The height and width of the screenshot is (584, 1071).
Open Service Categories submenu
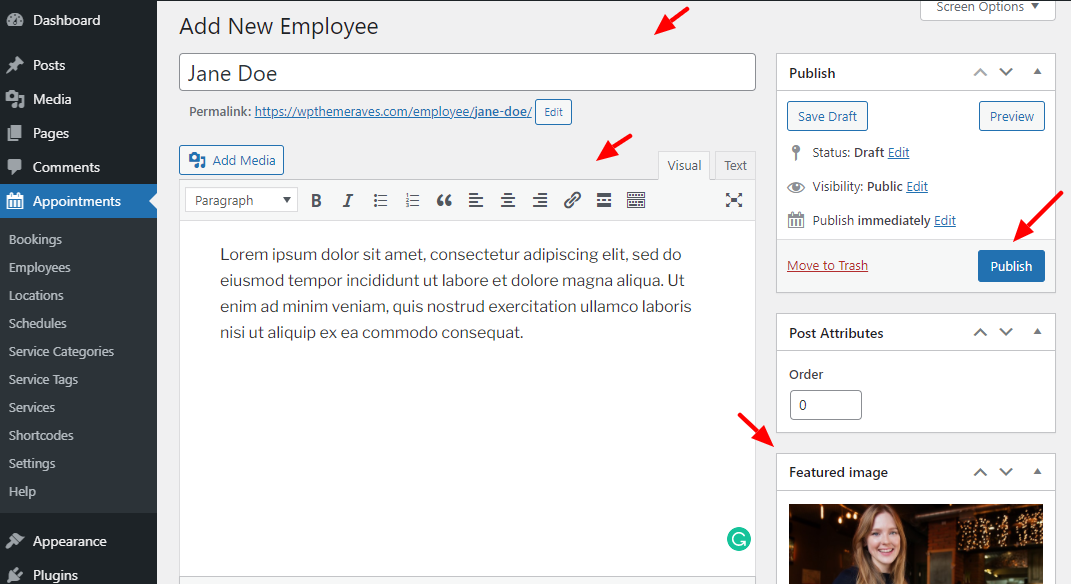(61, 352)
